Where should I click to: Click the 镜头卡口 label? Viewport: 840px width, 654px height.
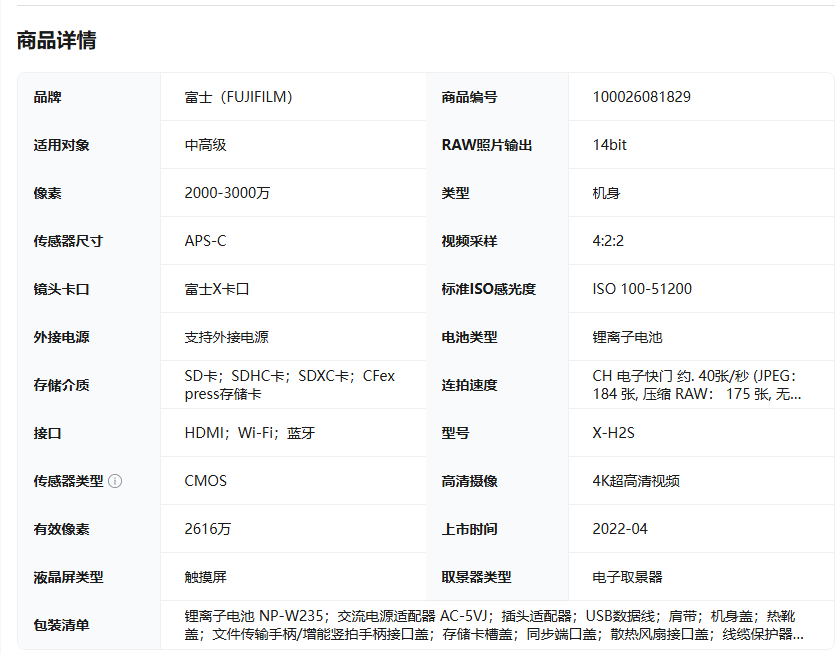pos(61,289)
